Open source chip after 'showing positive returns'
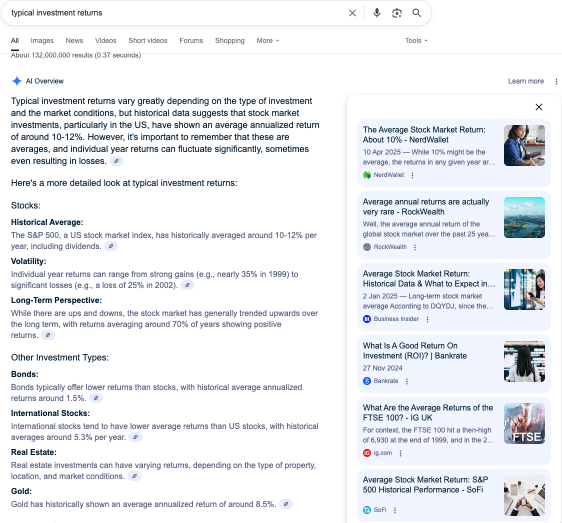562x523 pixels. coord(48,335)
